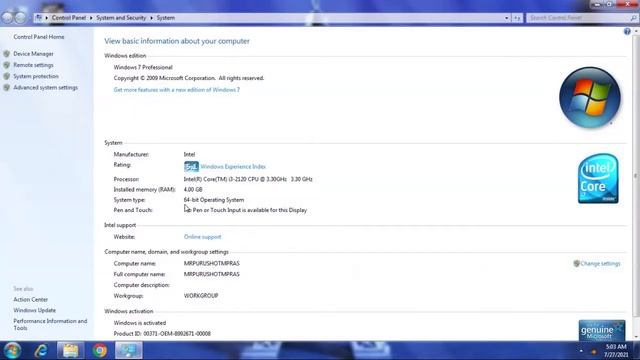Open Advanced system settings
This screenshot has width=640, height=360.
tap(45, 87)
